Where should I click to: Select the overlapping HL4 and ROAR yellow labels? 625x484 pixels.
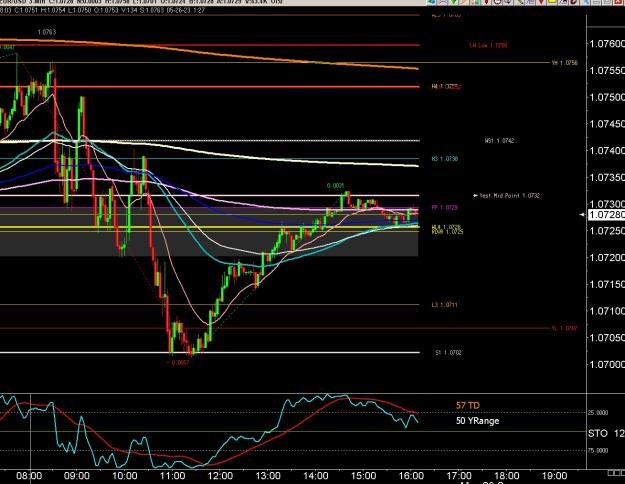click(447, 229)
